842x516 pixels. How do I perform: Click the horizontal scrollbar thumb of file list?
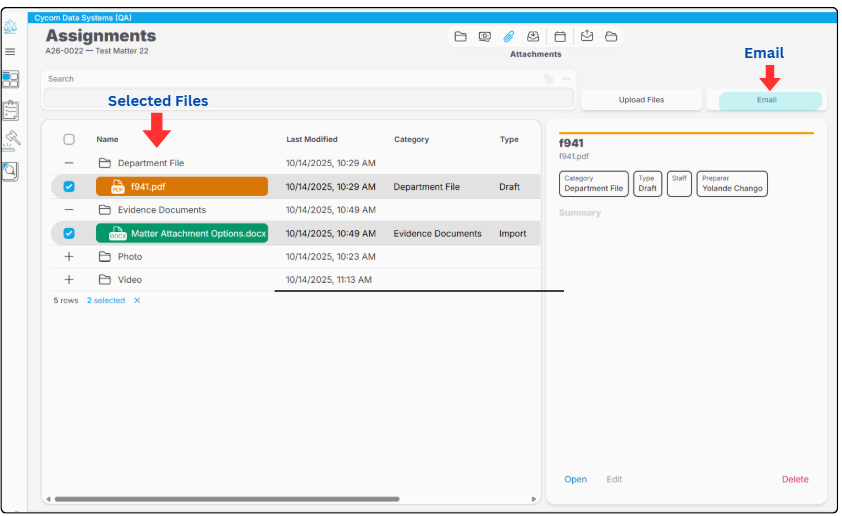[x=227, y=499]
